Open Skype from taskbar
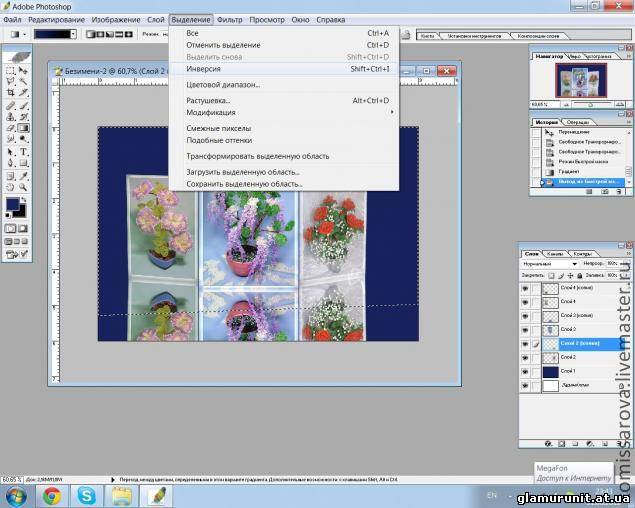The width and height of the screenshot is (635, 508). click(87, 496)
